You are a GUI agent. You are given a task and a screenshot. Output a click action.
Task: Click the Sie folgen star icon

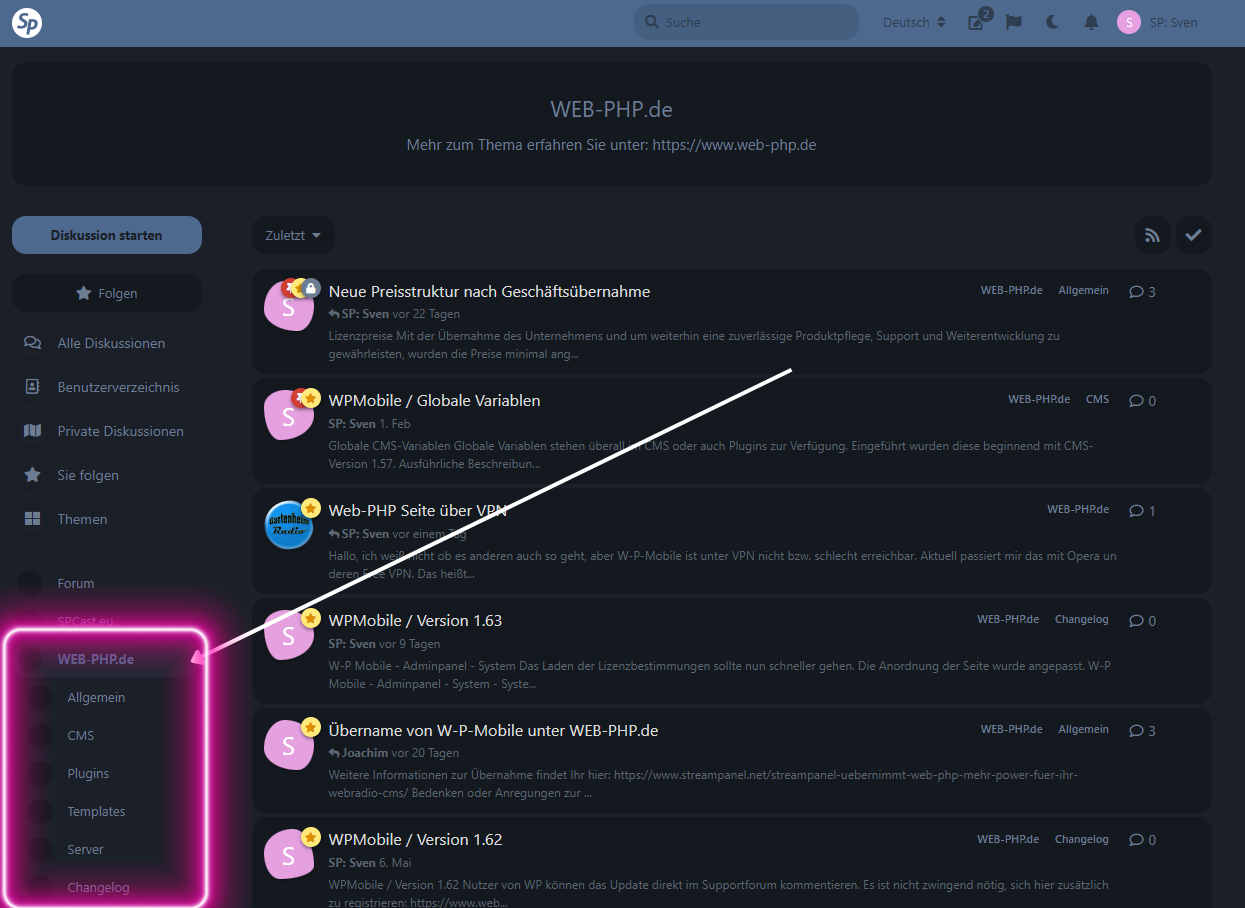[x=33, y=475]
